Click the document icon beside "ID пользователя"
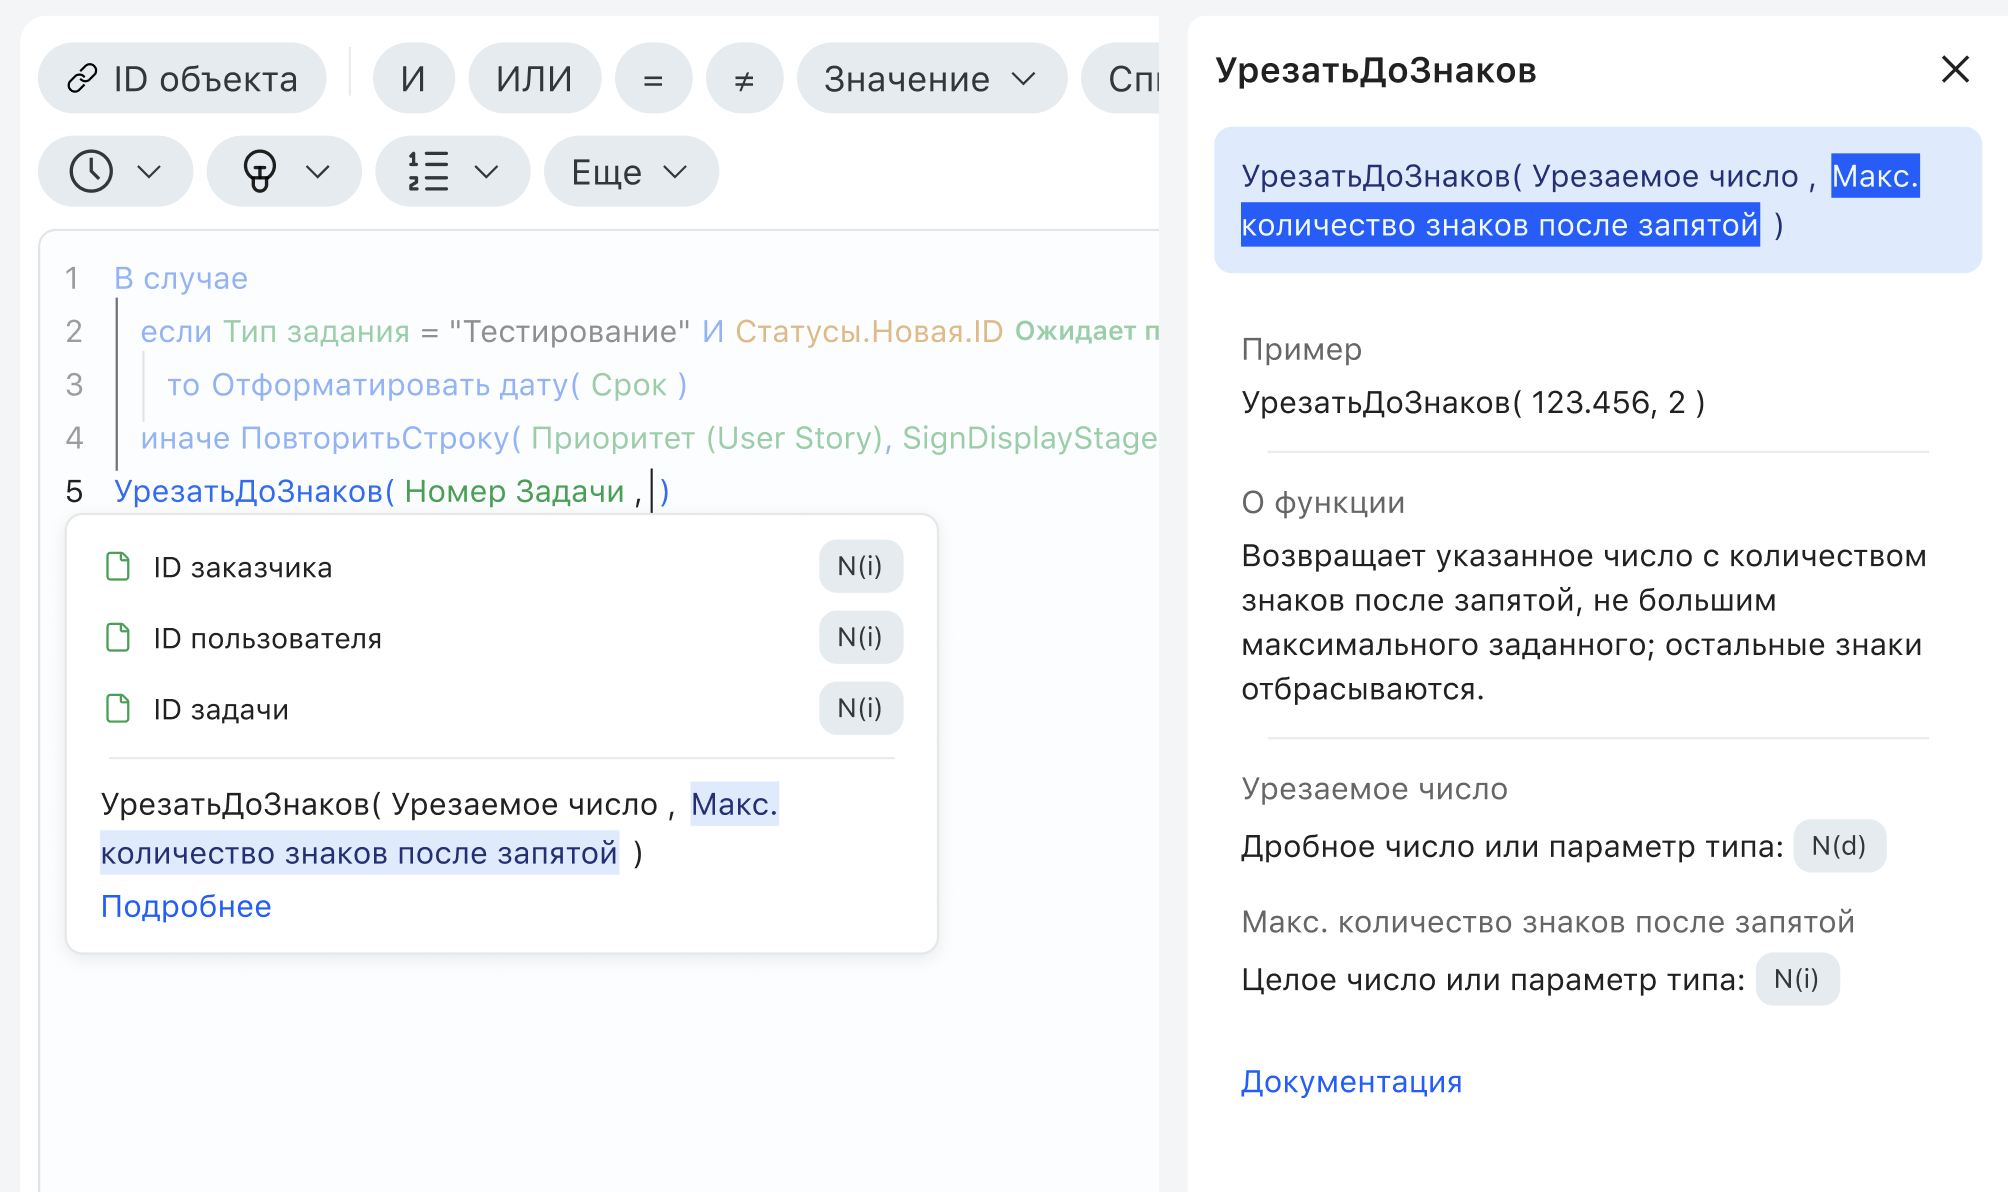This screenshot has width=2008, height=1192. [118, 637]
